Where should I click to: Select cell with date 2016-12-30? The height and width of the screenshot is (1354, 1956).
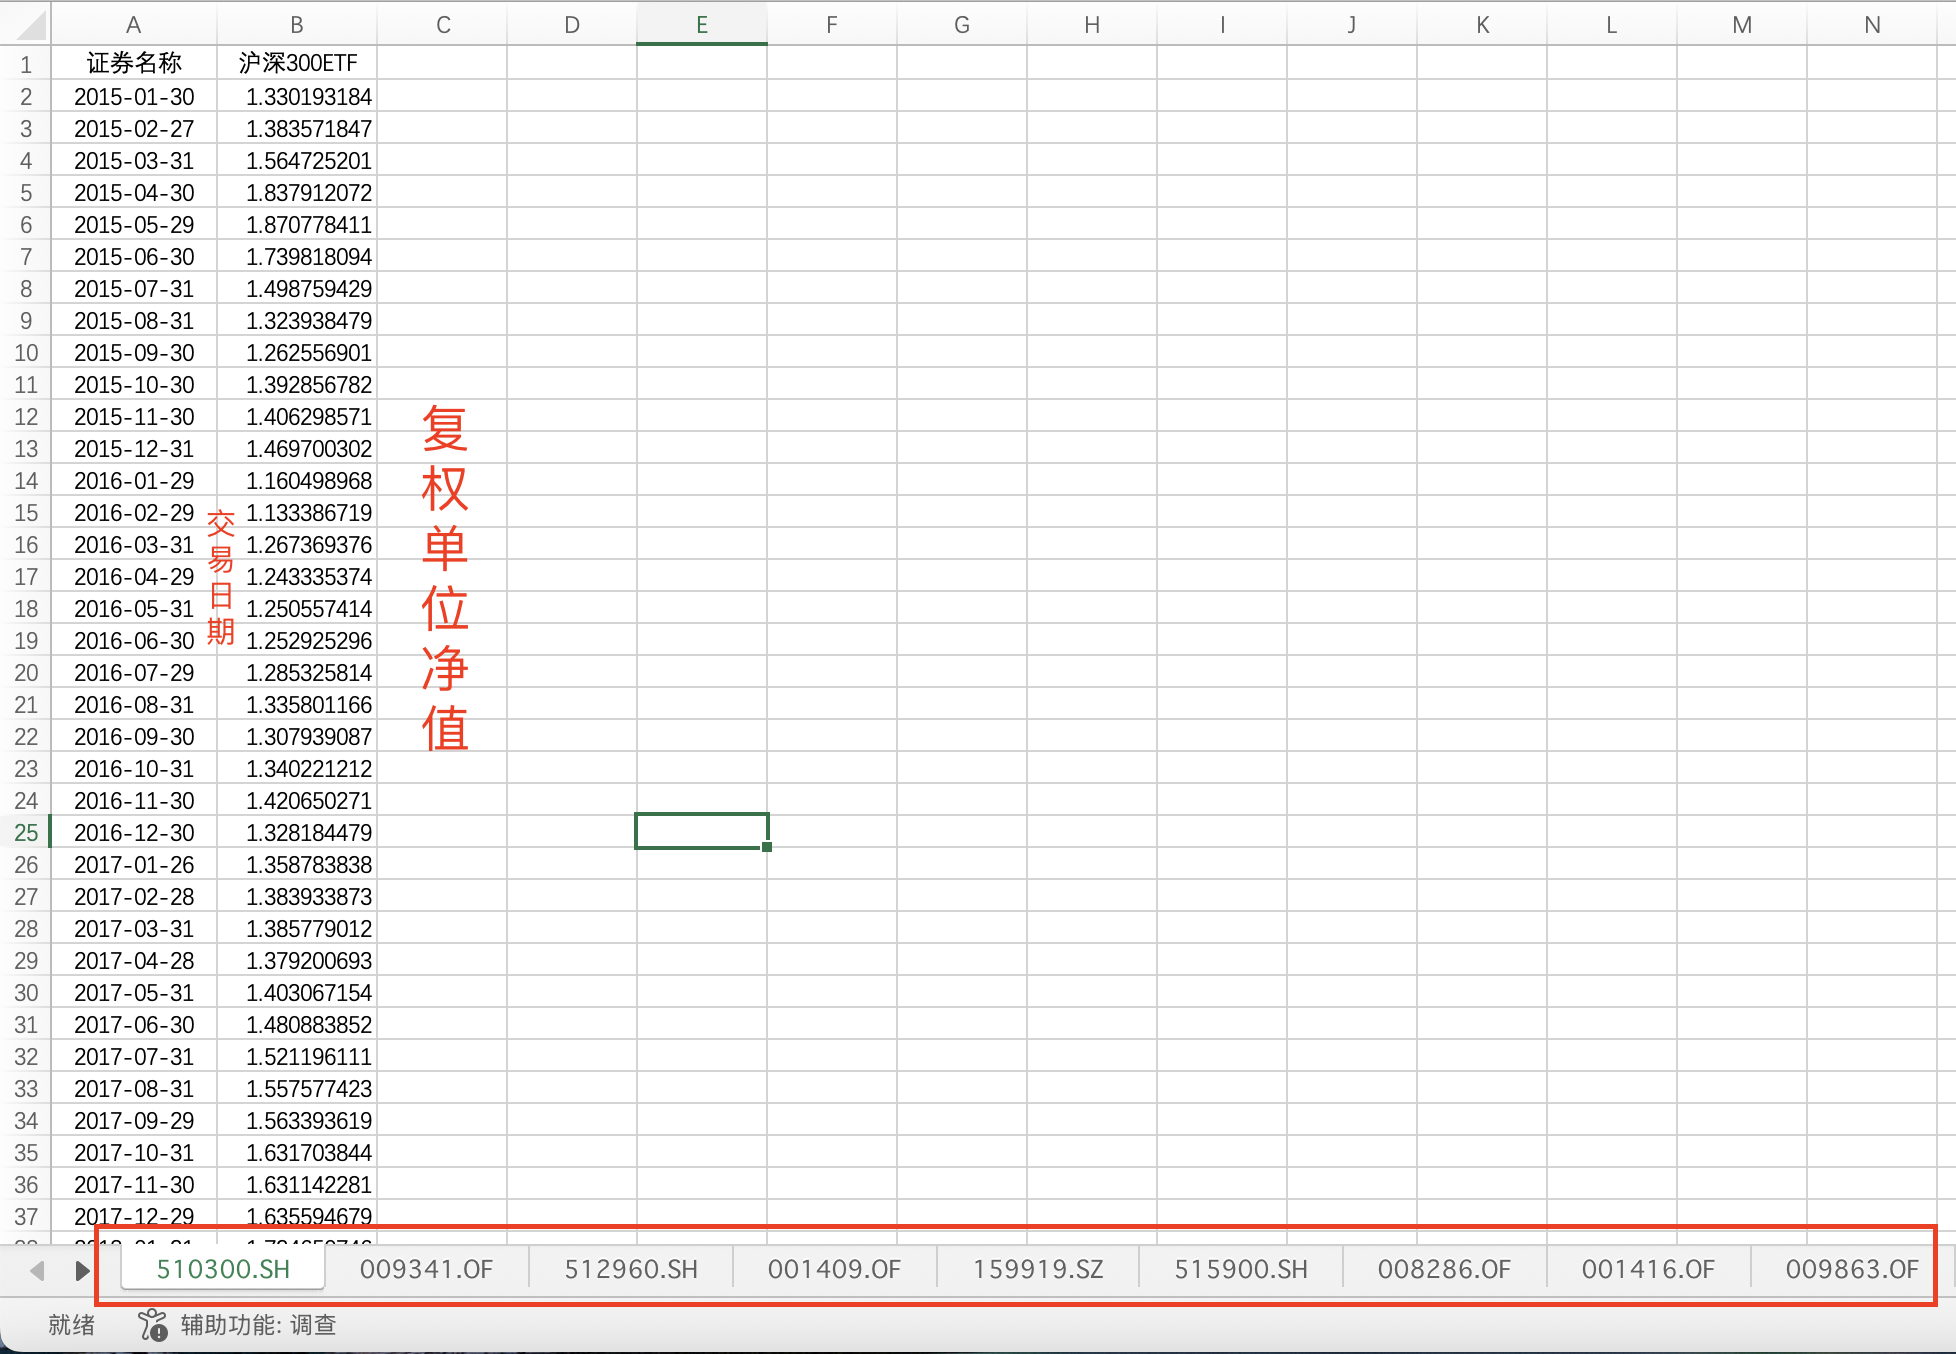pos(134,833)
